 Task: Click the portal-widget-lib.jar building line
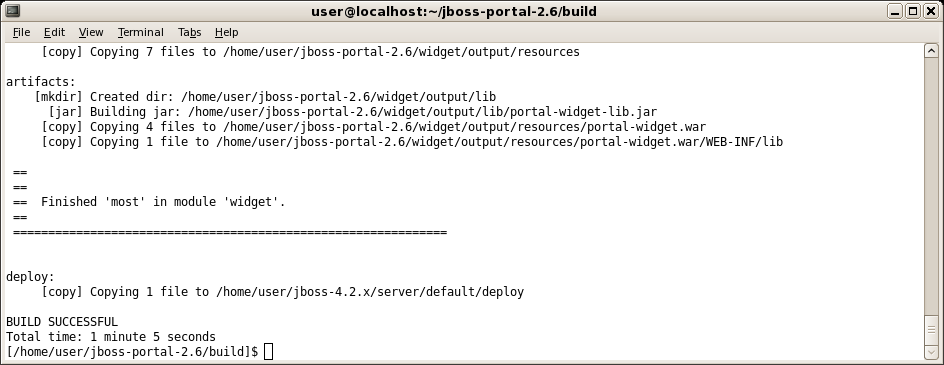tap(352, 112)
